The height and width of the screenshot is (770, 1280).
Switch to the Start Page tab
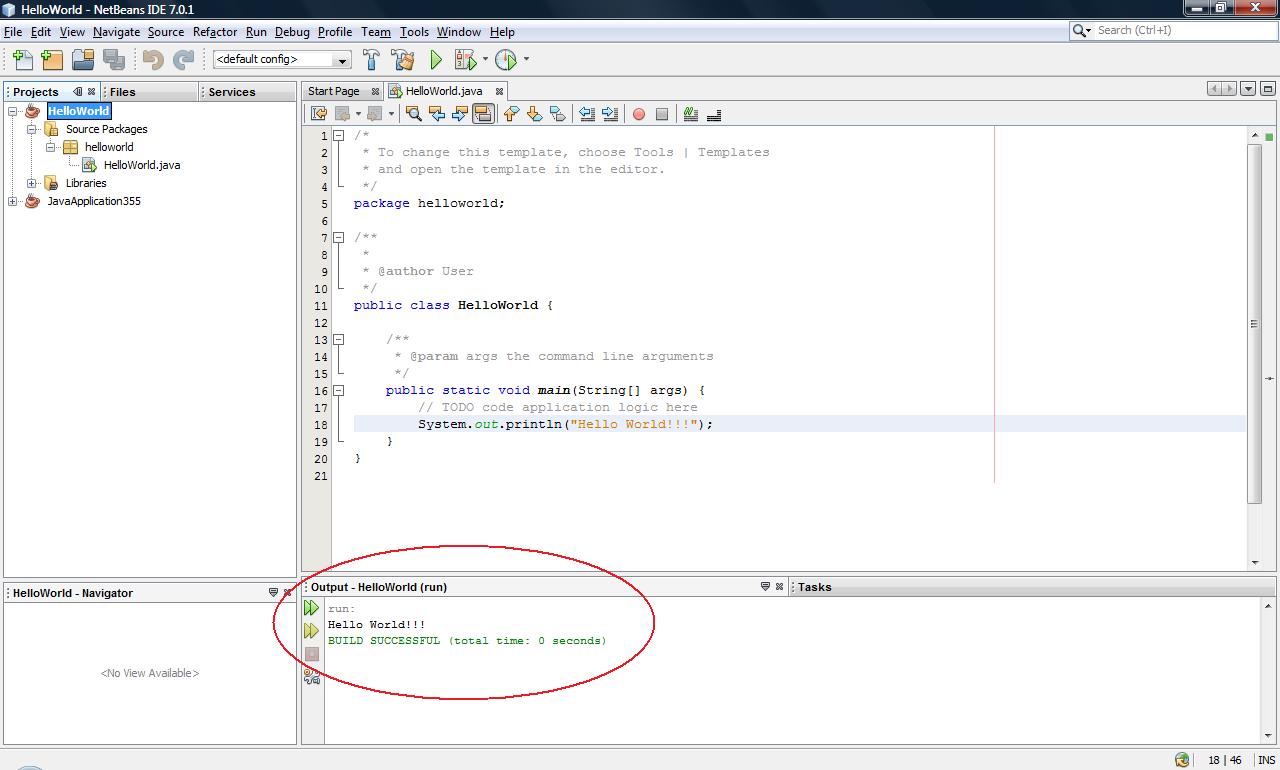333,91
